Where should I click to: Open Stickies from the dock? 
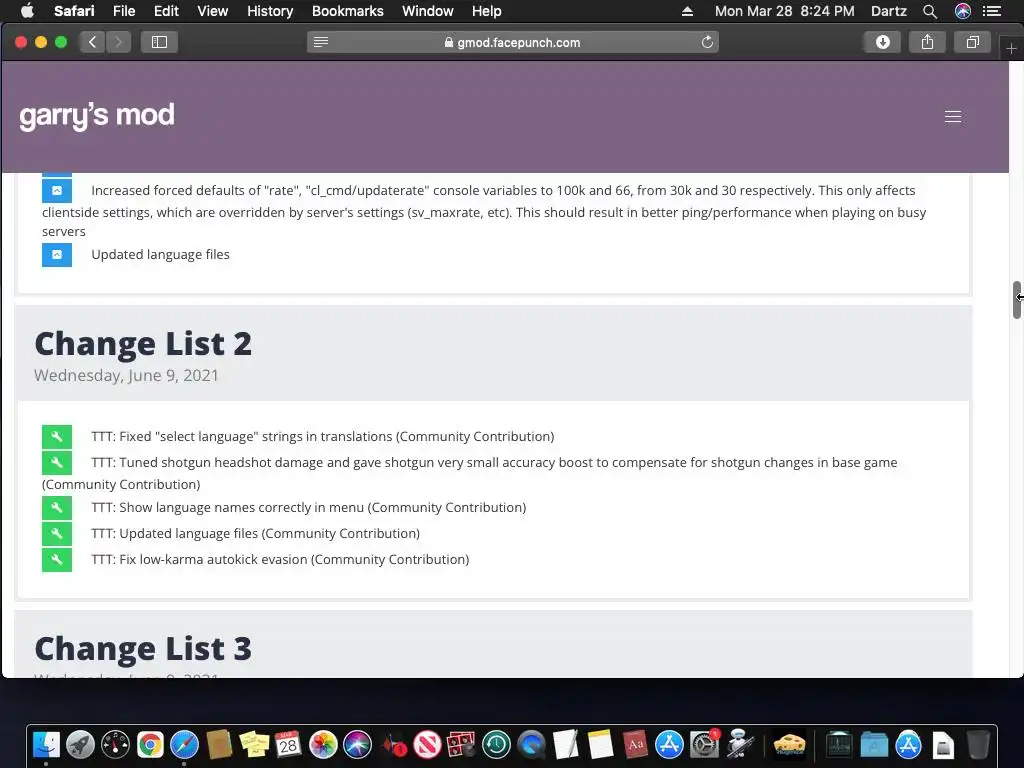[x=254, y=744]
